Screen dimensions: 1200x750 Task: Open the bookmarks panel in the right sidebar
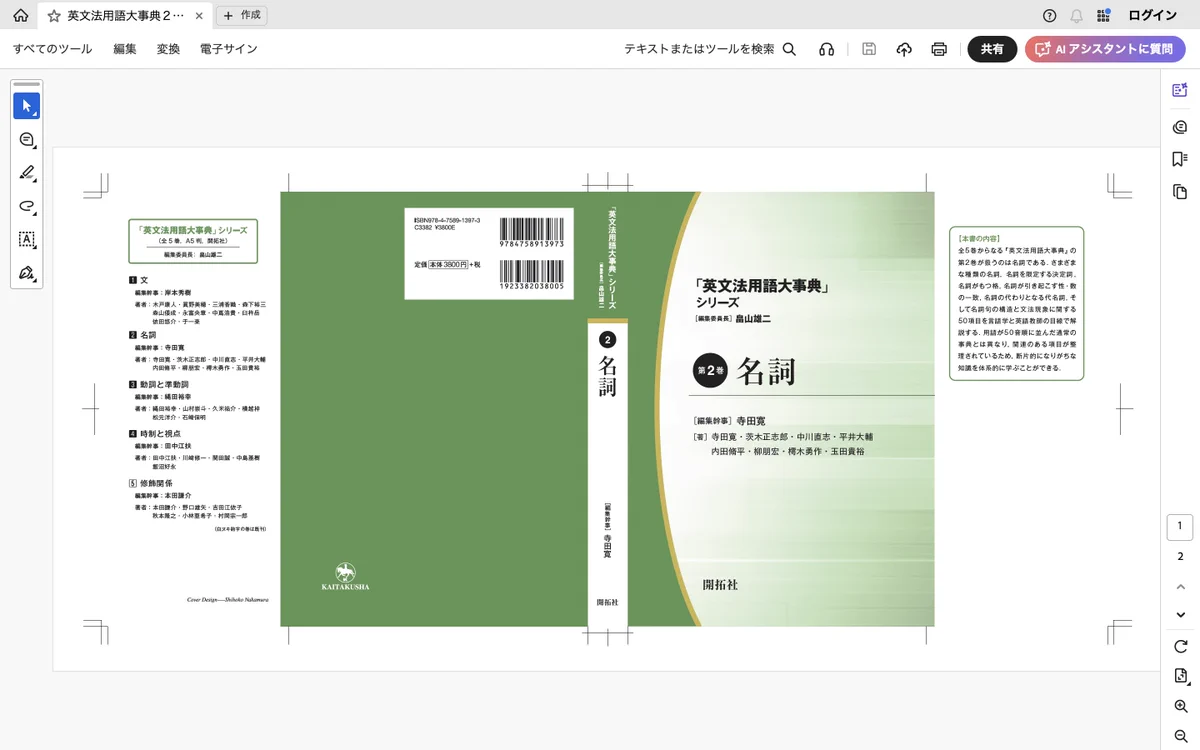point(1180,159)
